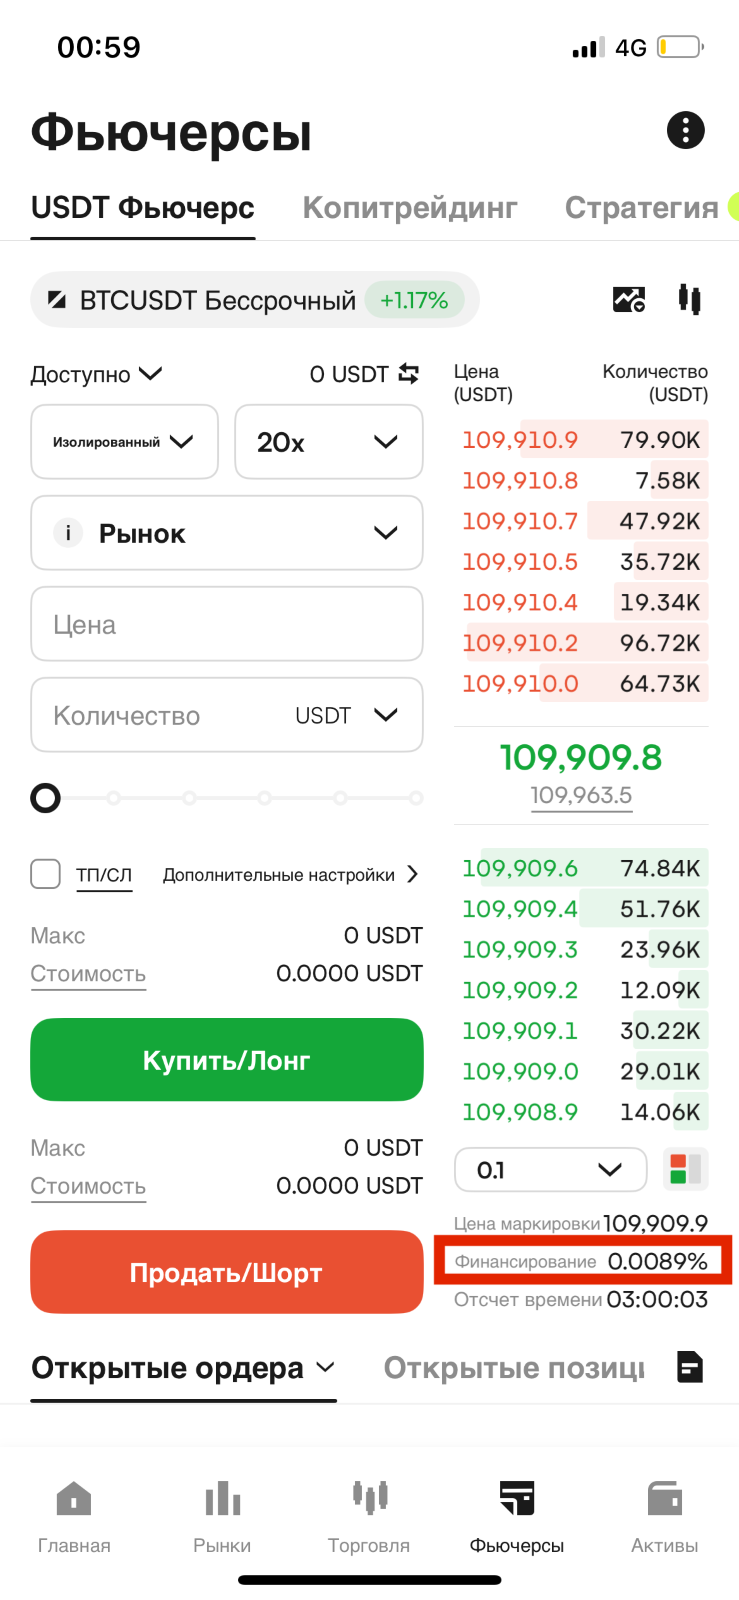739x1600 pixels.
Task: Focus the Количество amount input field
Action: (227, 715)
